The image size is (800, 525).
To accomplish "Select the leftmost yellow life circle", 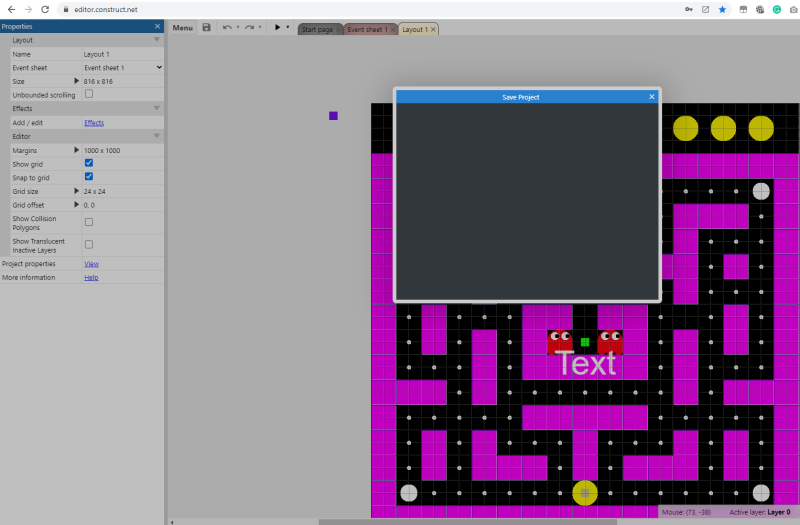I will [685, 128].
